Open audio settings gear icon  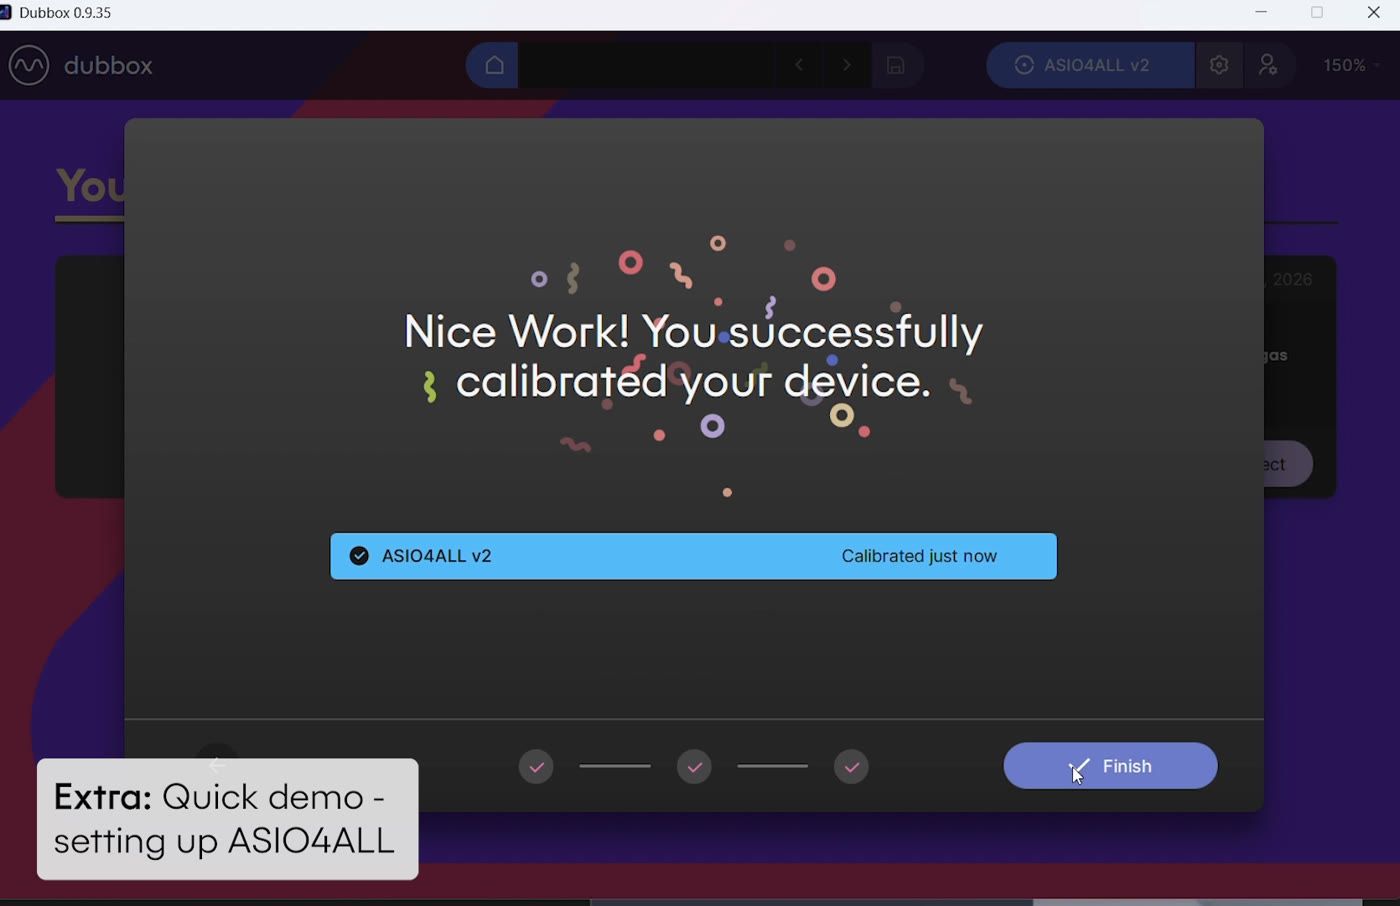(1219, 65)
